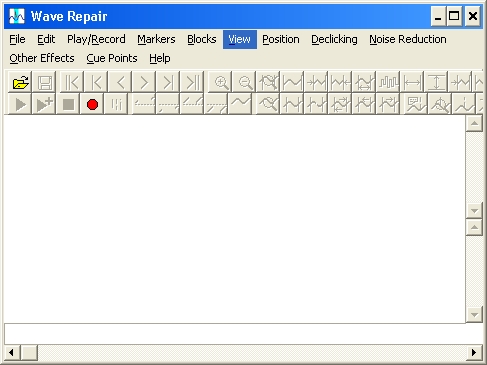Open the highlighted View menu

point(240,39)
